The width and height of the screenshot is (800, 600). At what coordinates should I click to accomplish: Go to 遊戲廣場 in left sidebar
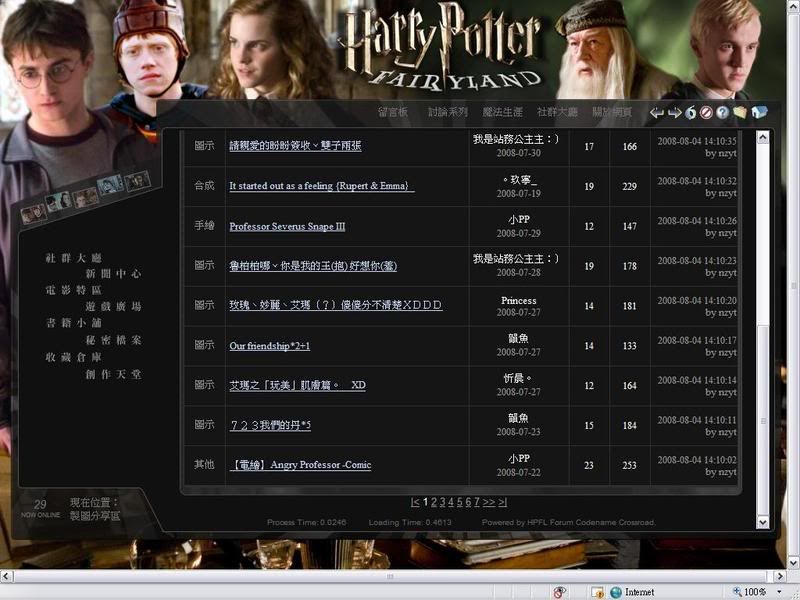(113, 307)
